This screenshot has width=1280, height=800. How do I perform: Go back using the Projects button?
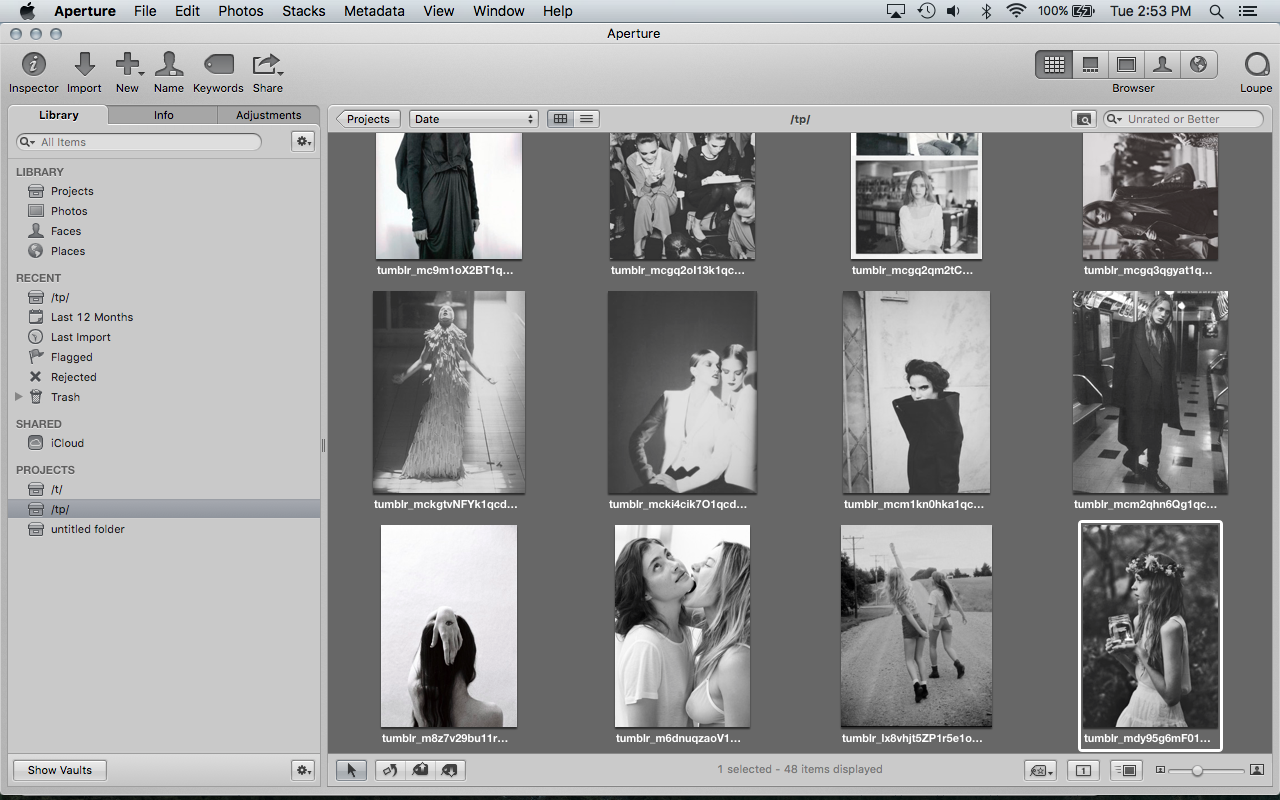(366, 119)
